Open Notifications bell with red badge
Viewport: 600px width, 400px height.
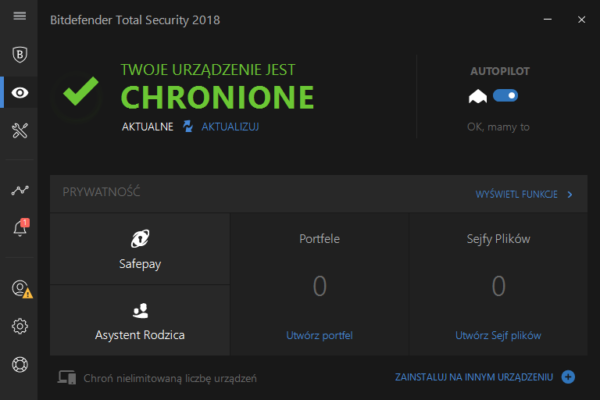pos(20,227)
